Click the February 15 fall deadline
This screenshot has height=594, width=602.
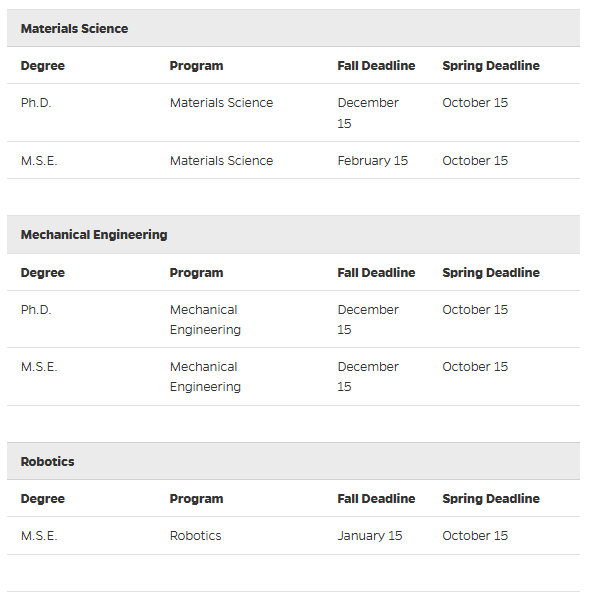pyautogui.click(x=372, y=161)
